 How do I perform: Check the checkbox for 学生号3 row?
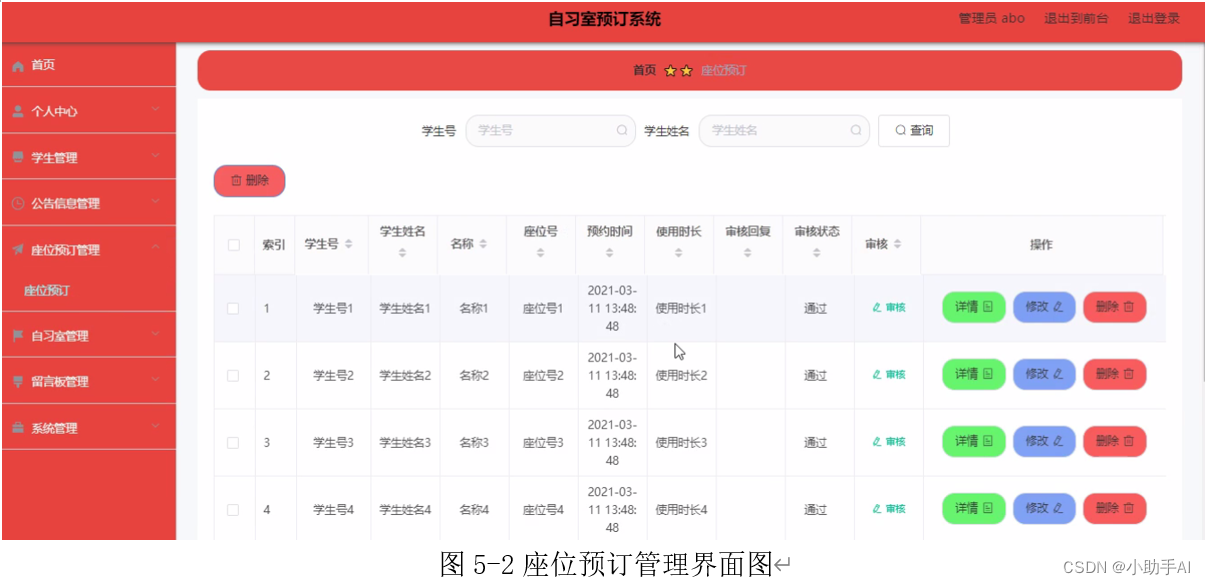234,441
